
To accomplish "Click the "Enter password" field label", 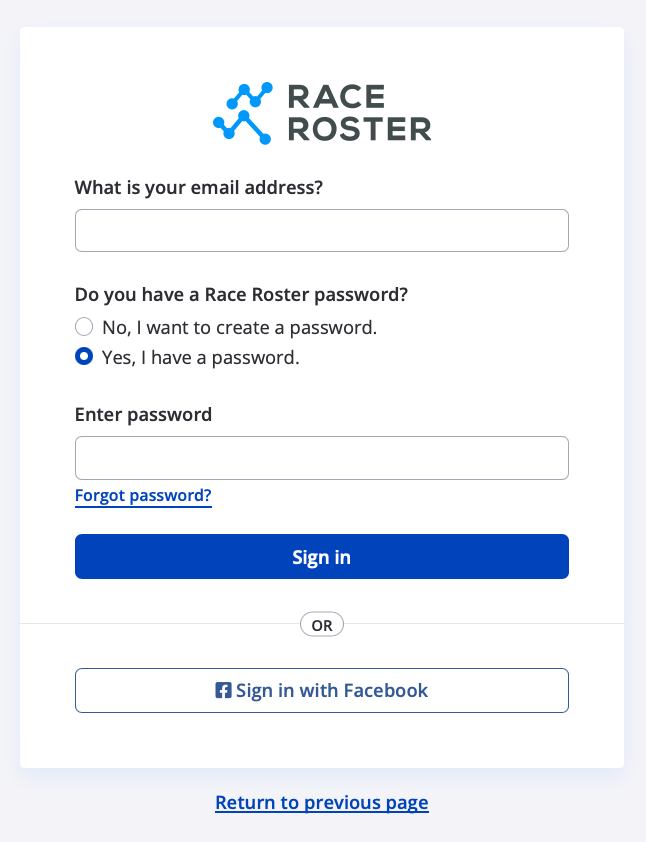I will point(143,414).
